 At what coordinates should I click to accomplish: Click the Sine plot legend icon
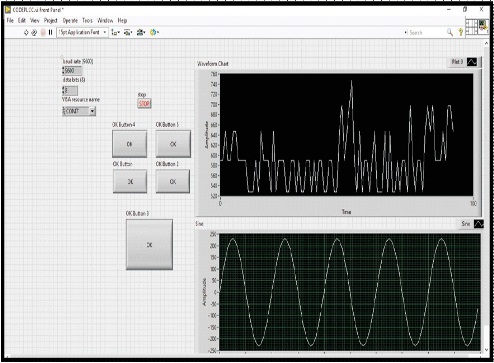(478, 224)
